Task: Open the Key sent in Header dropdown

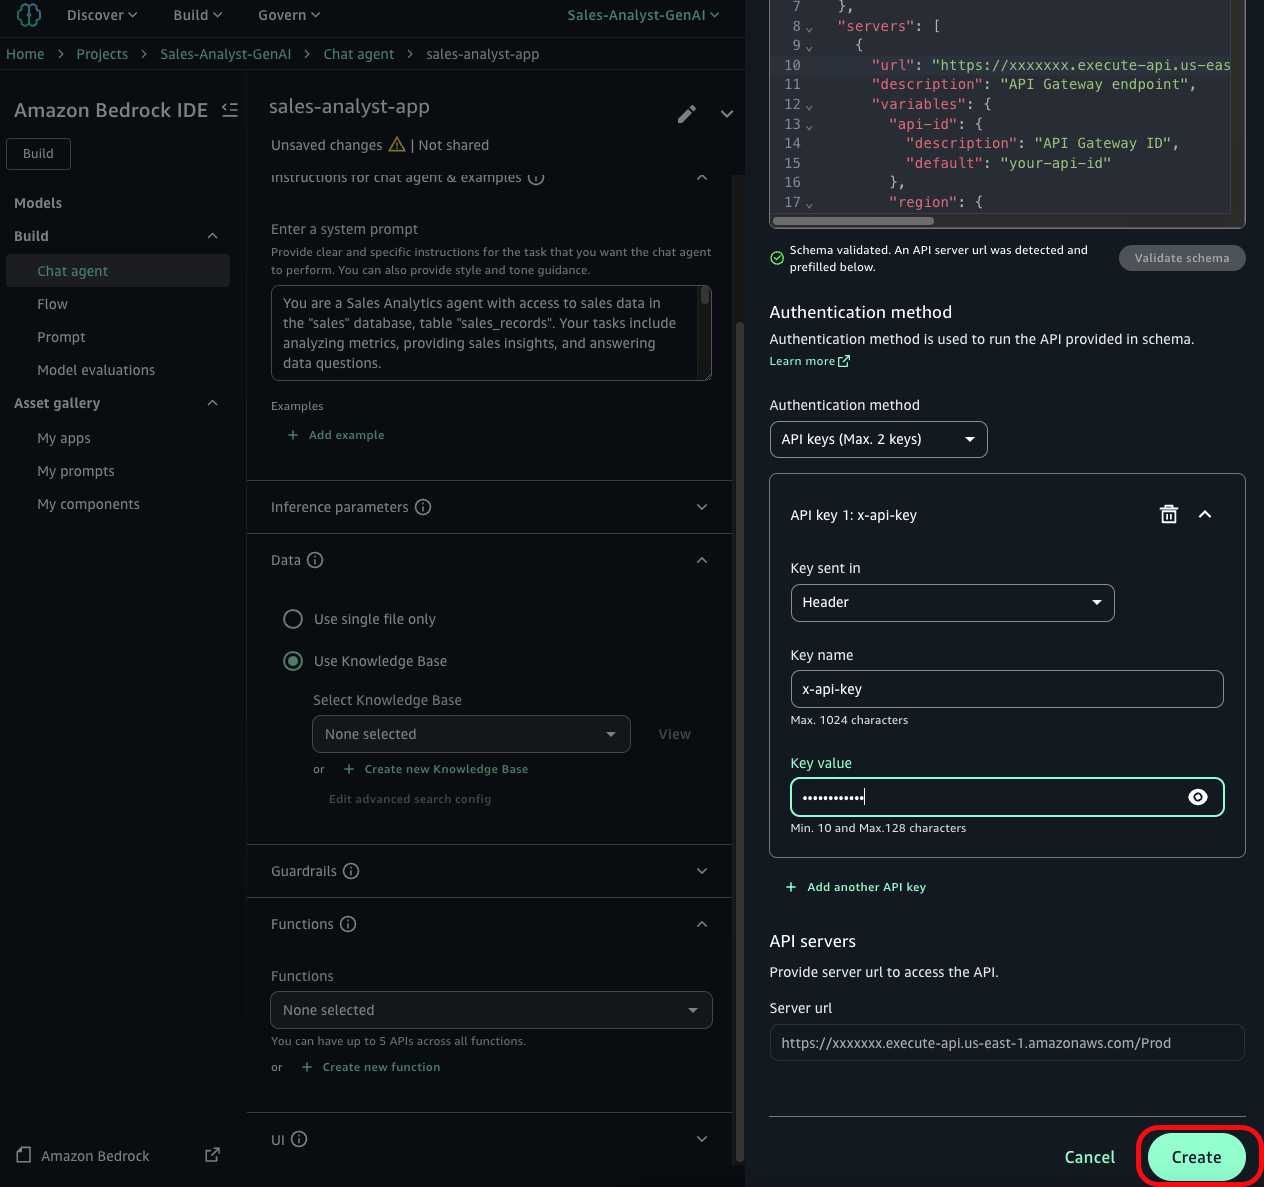Action: tap(952, 603)
